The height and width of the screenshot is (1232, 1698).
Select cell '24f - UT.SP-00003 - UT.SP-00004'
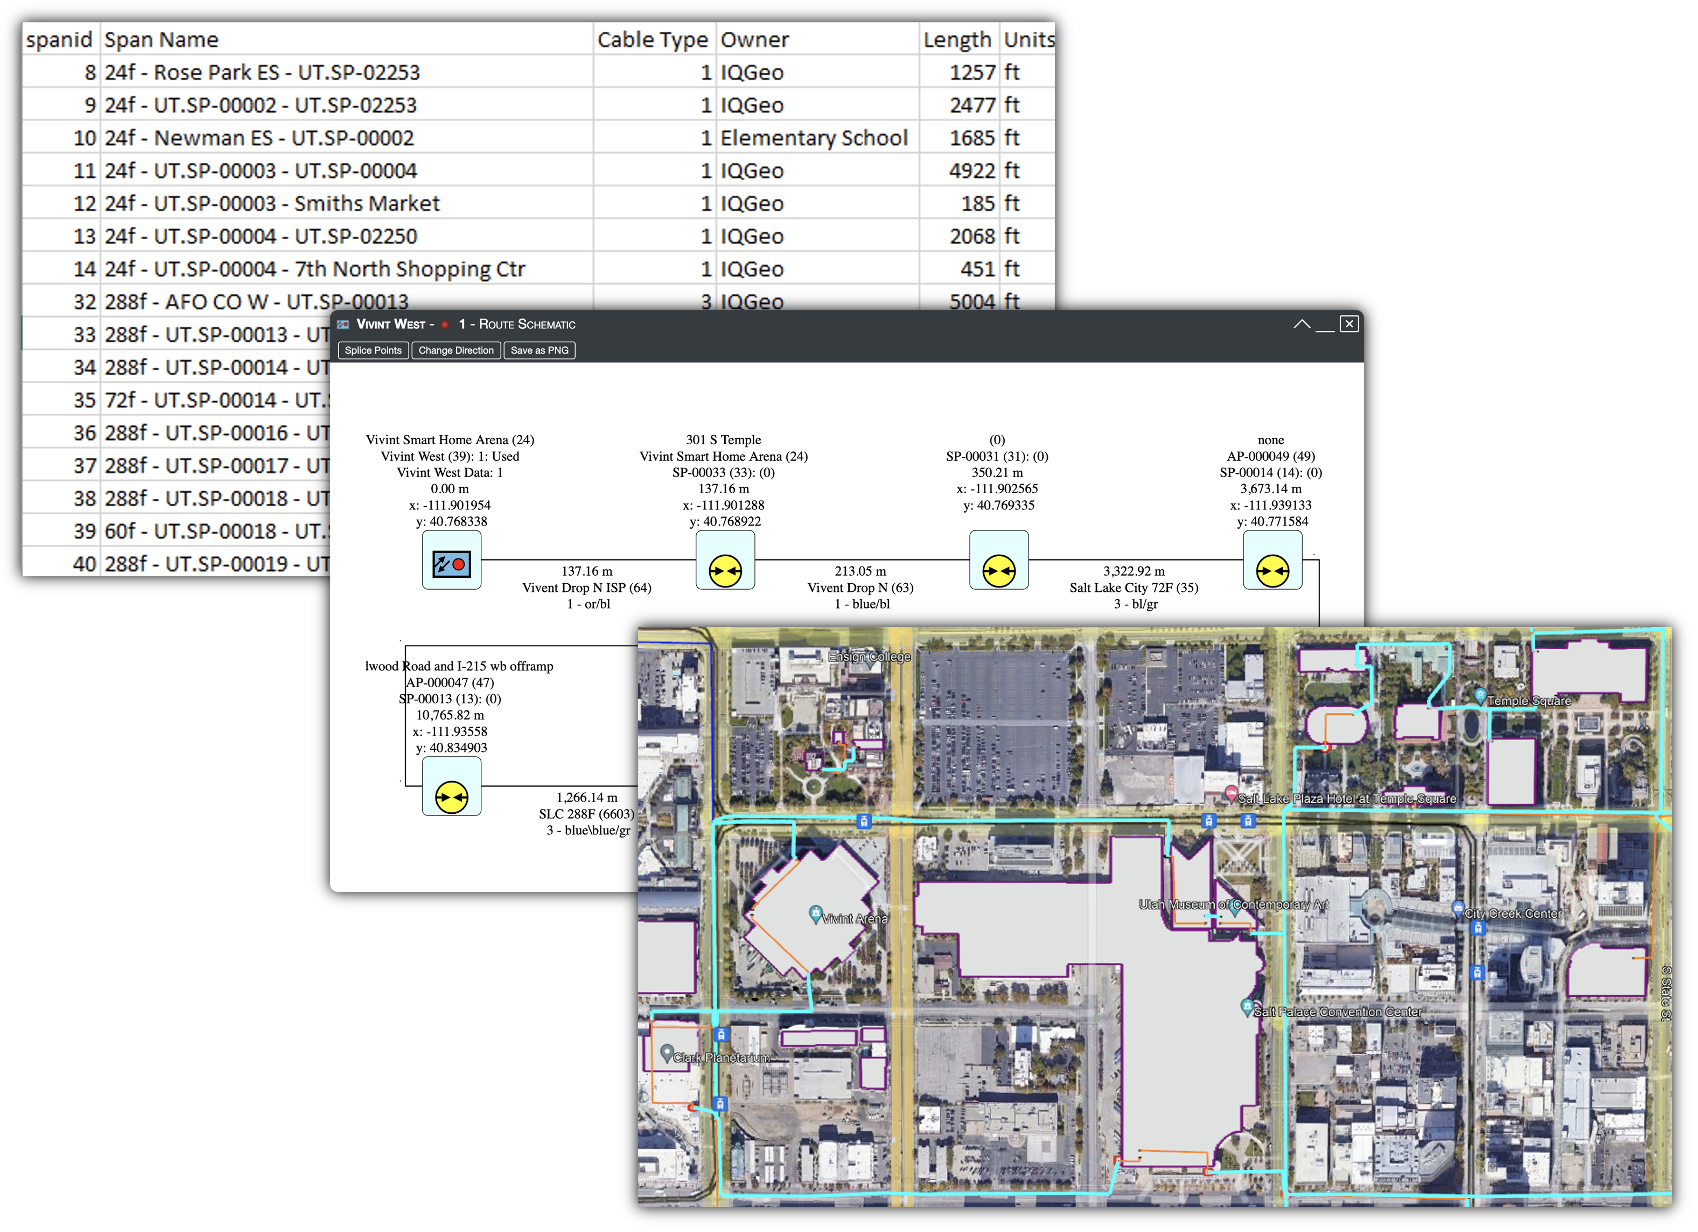pyautogui.click(x=347, y=171)
